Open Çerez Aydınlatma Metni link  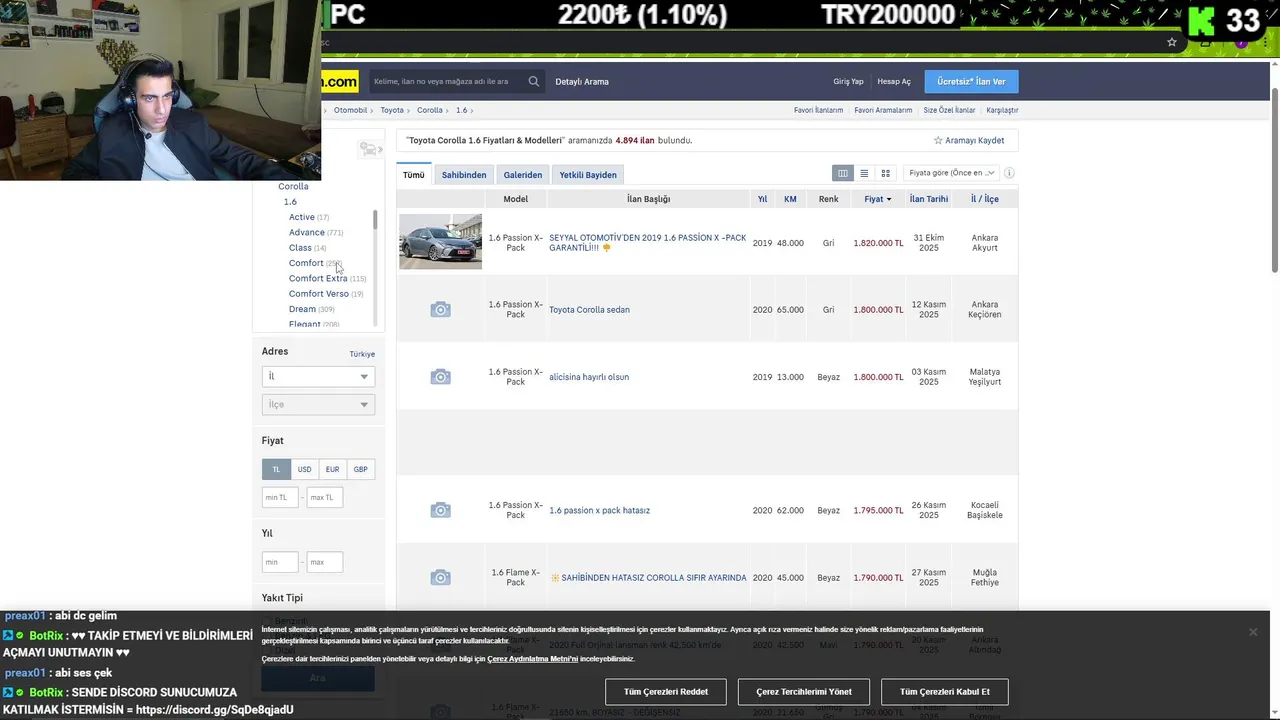(x=533, y=659)
